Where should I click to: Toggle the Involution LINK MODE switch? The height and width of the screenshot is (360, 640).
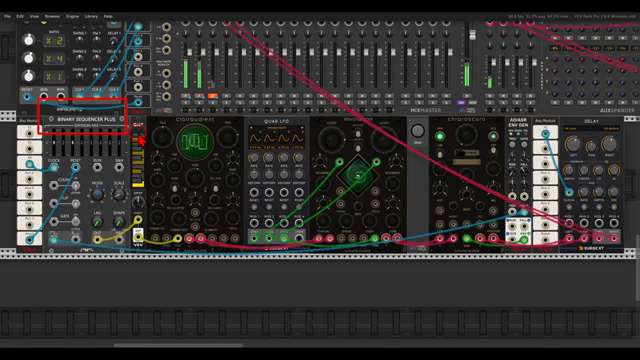358,149
